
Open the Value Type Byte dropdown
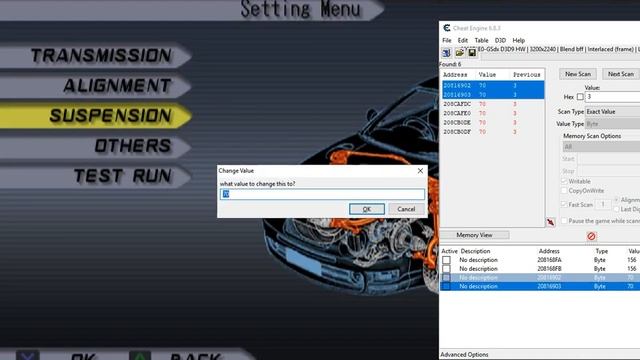612,124
